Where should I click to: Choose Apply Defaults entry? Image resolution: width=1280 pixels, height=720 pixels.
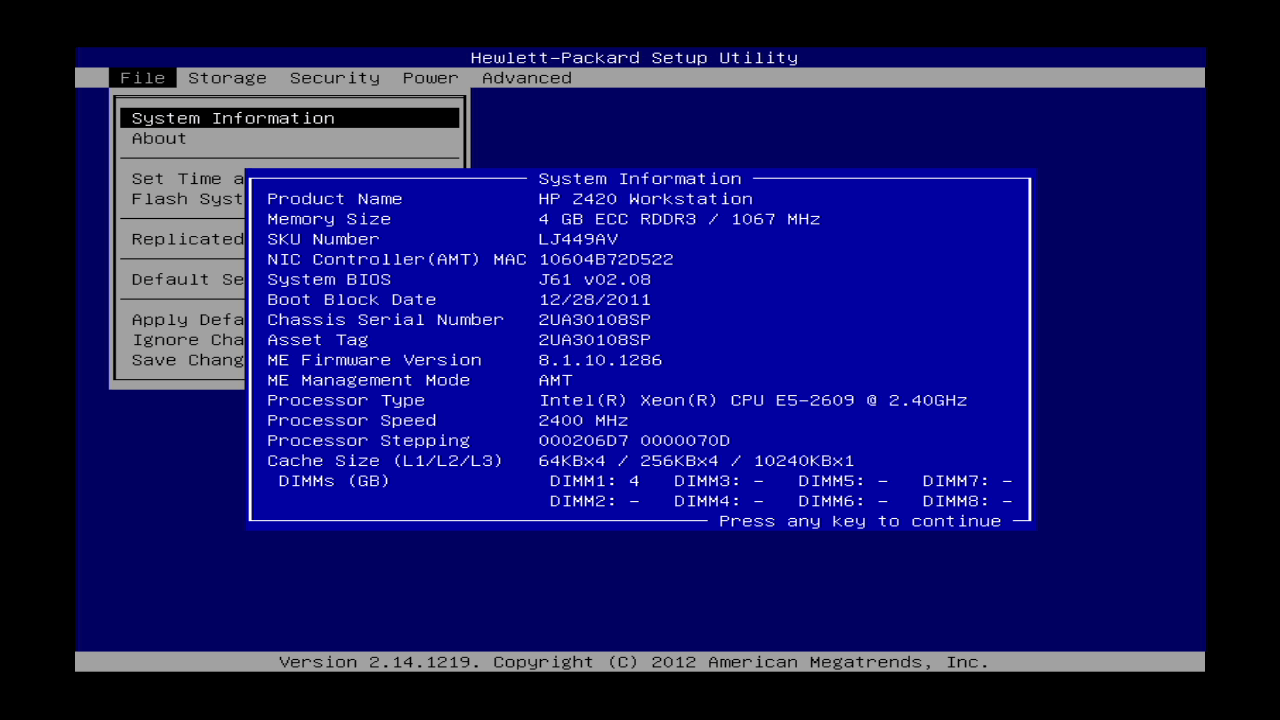(x=187, y=320)
